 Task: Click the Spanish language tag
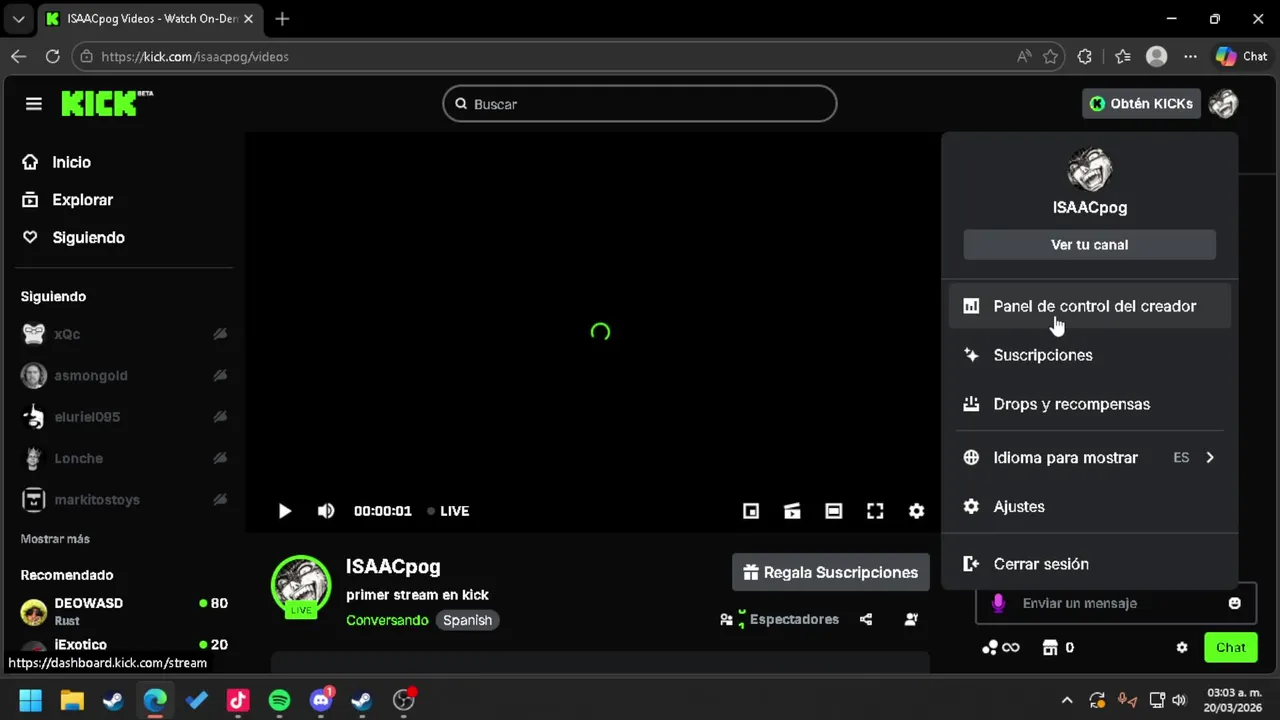click(x=467, y=620)
